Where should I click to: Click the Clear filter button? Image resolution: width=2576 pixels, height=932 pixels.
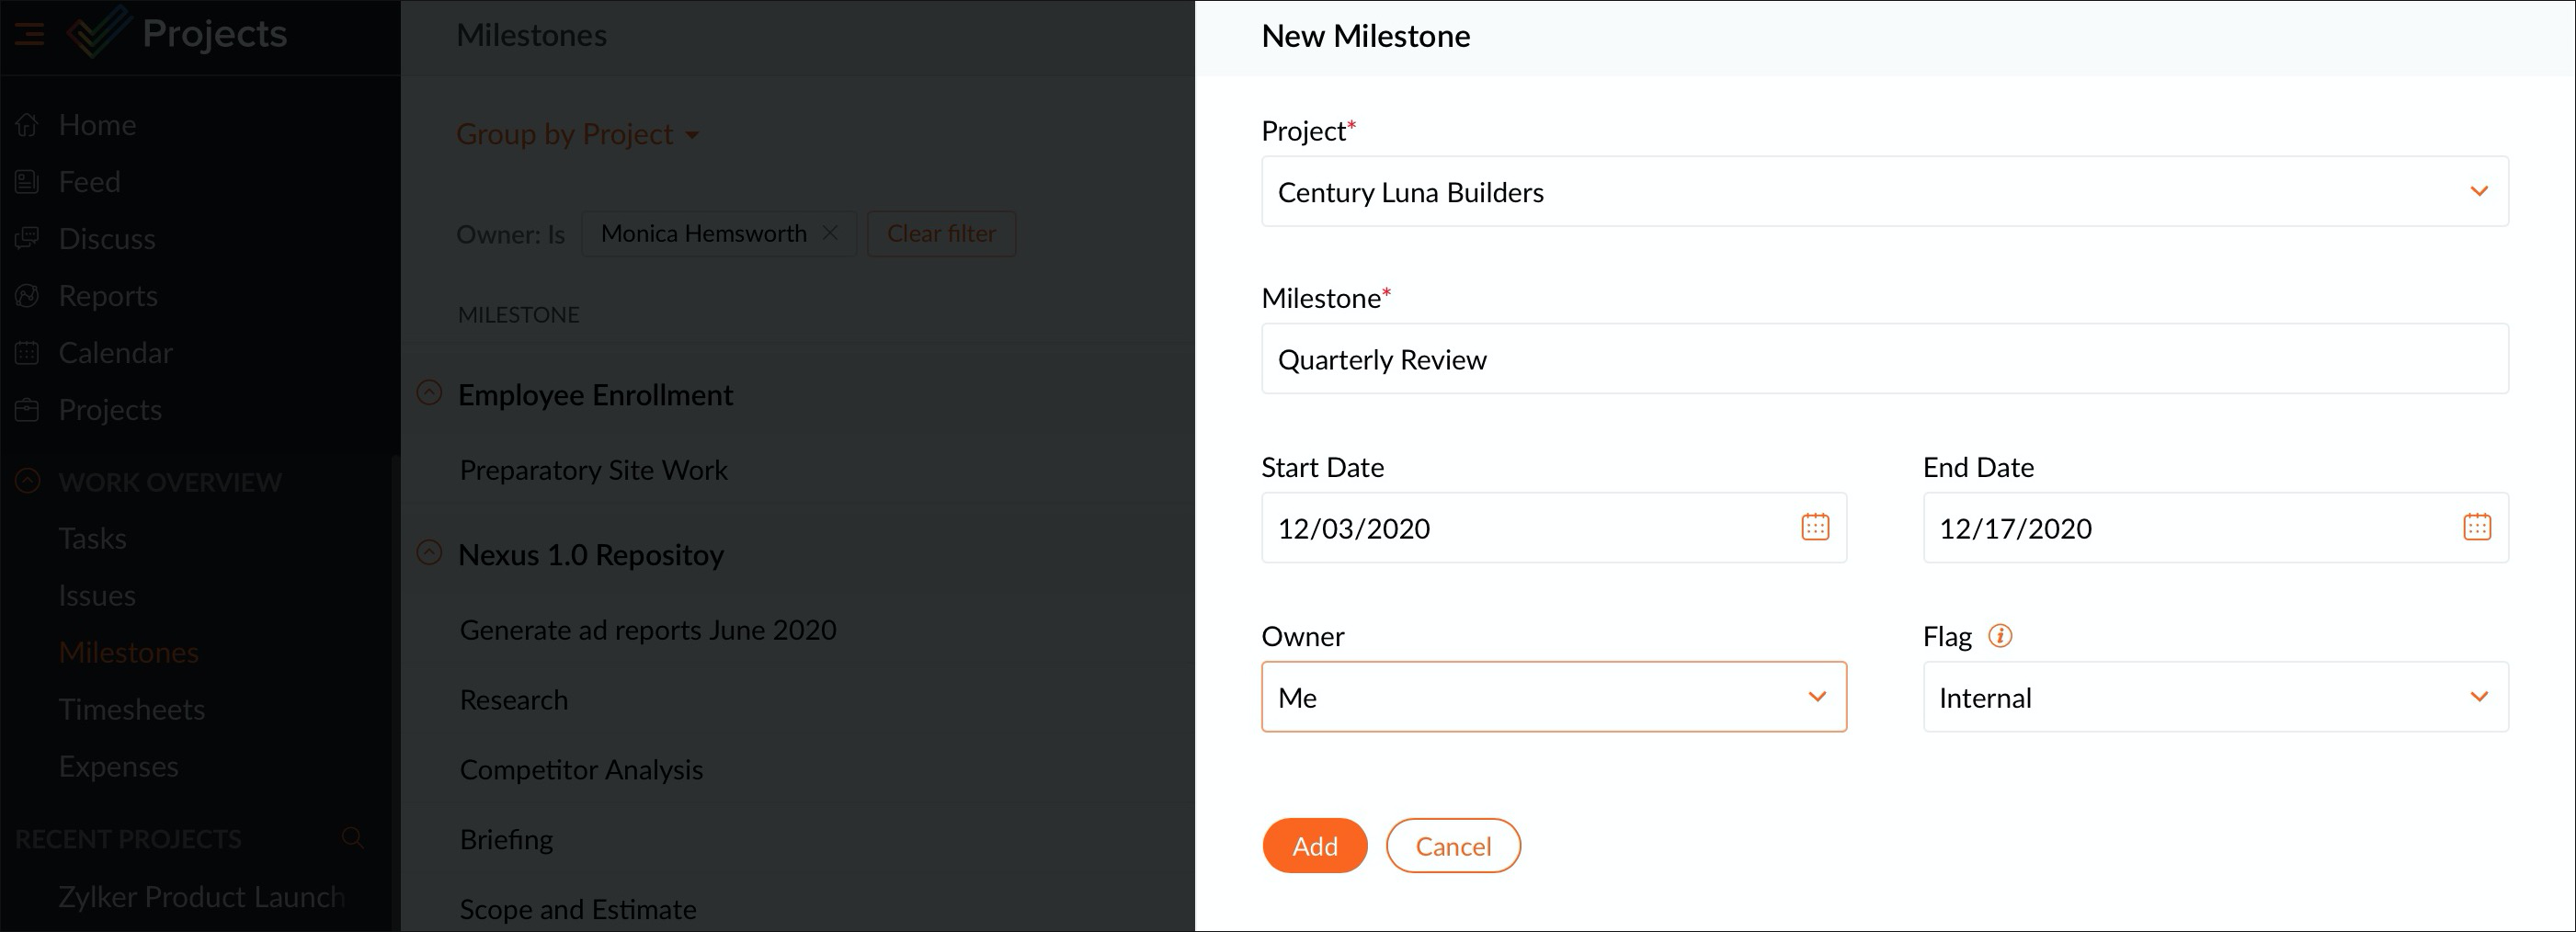click(941, 233)
